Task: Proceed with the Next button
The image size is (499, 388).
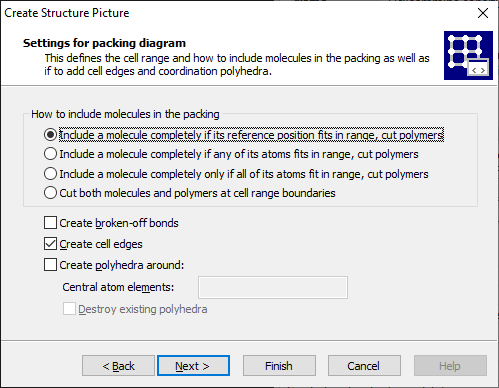Action: pyautogui.click(x=193, y=366)
